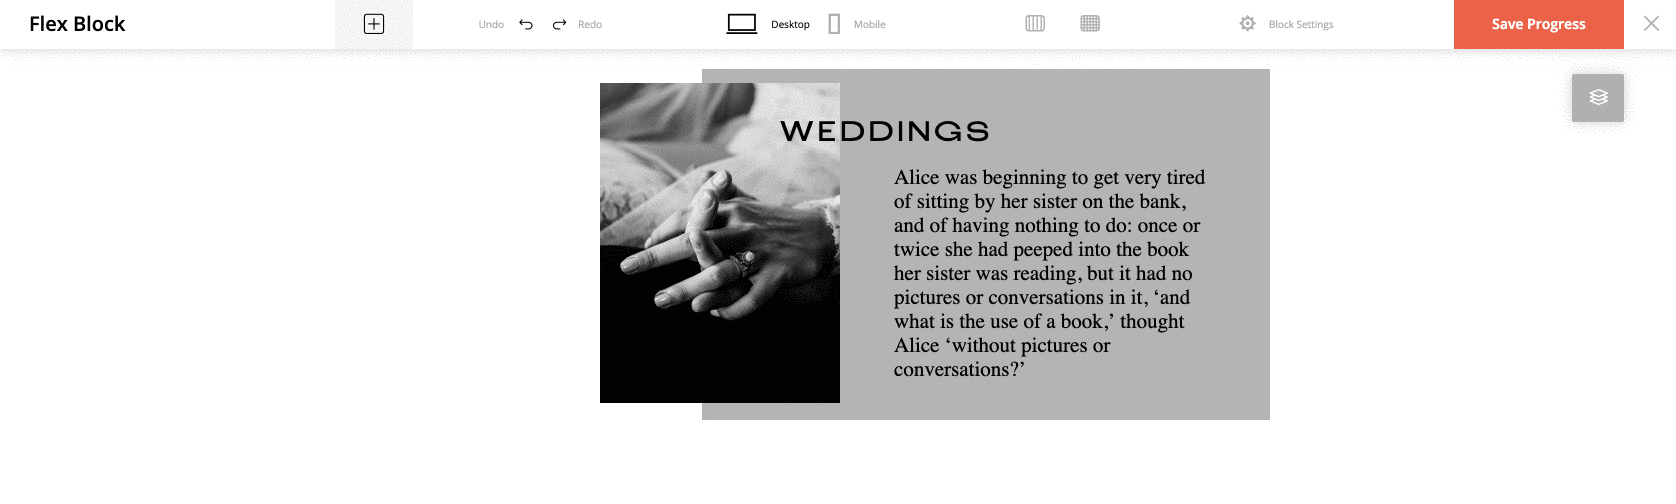Click the Redo arrow icon
Viewport: 1676px width, 504px height.
tap(560, 24)
